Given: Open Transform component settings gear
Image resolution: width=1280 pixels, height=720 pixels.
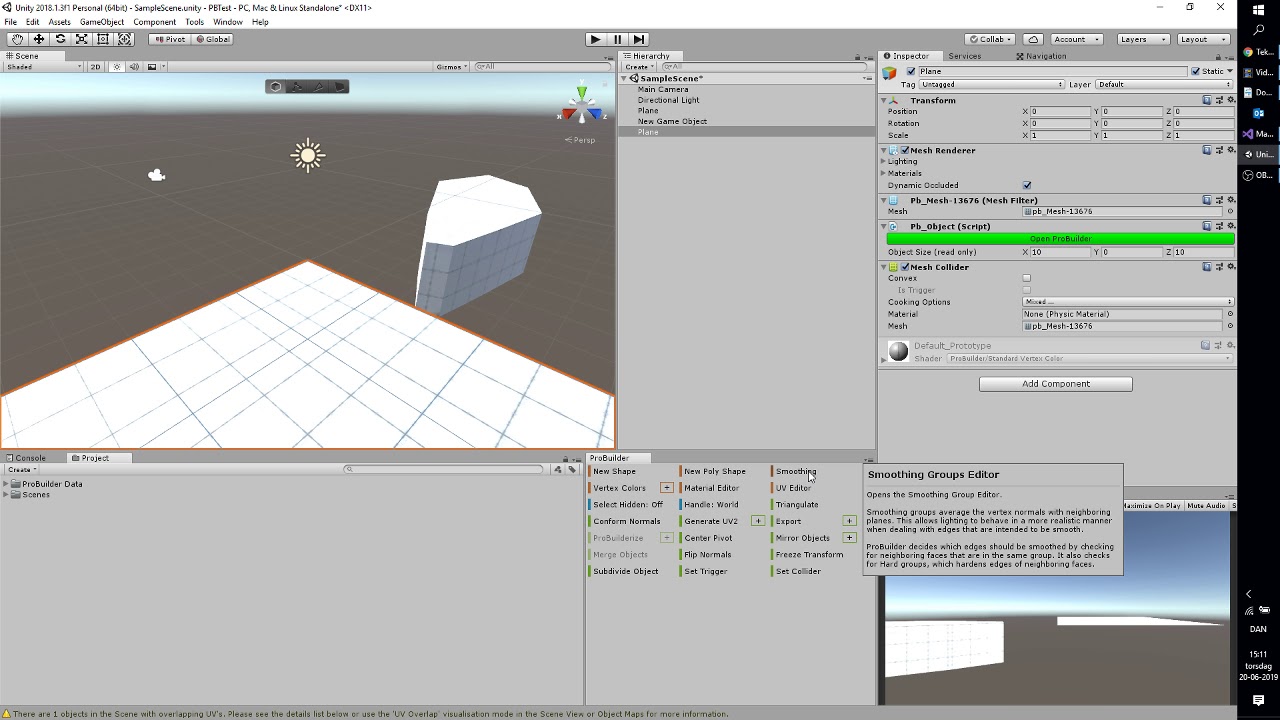Looking at the screenshot, I should (x=1230, y=100).
